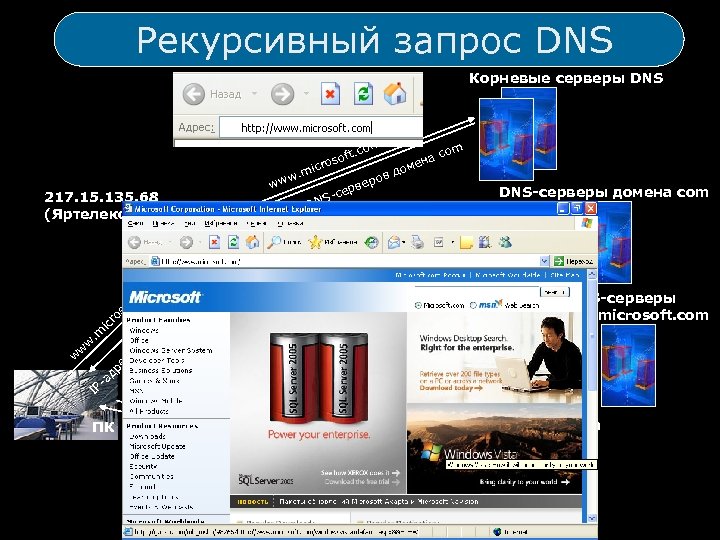
Task: Click the IE page icon in the window title bar
Action: 128,209
